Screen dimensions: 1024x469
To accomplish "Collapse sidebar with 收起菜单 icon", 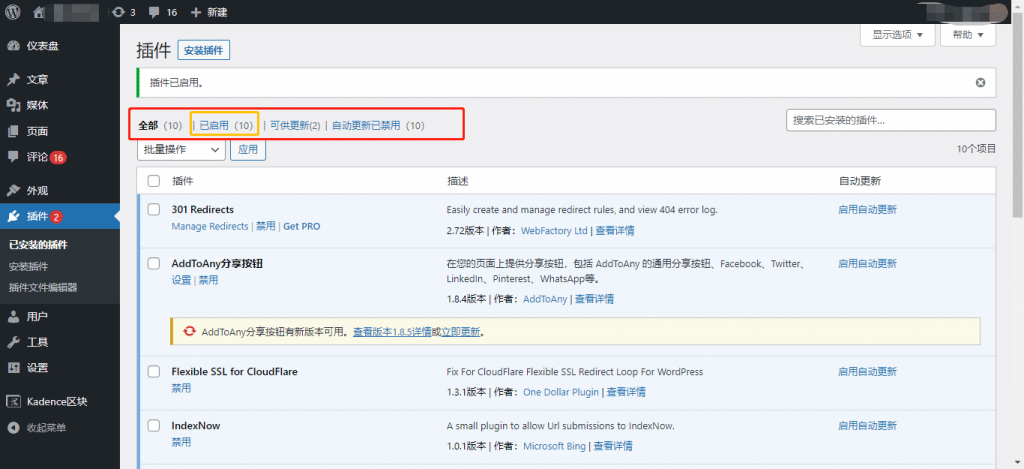I will 14,428.
